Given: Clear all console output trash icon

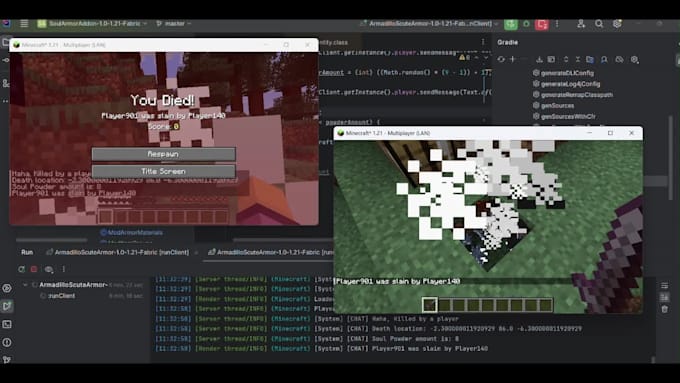Looking at the screenshot, I should pos(664,309).
